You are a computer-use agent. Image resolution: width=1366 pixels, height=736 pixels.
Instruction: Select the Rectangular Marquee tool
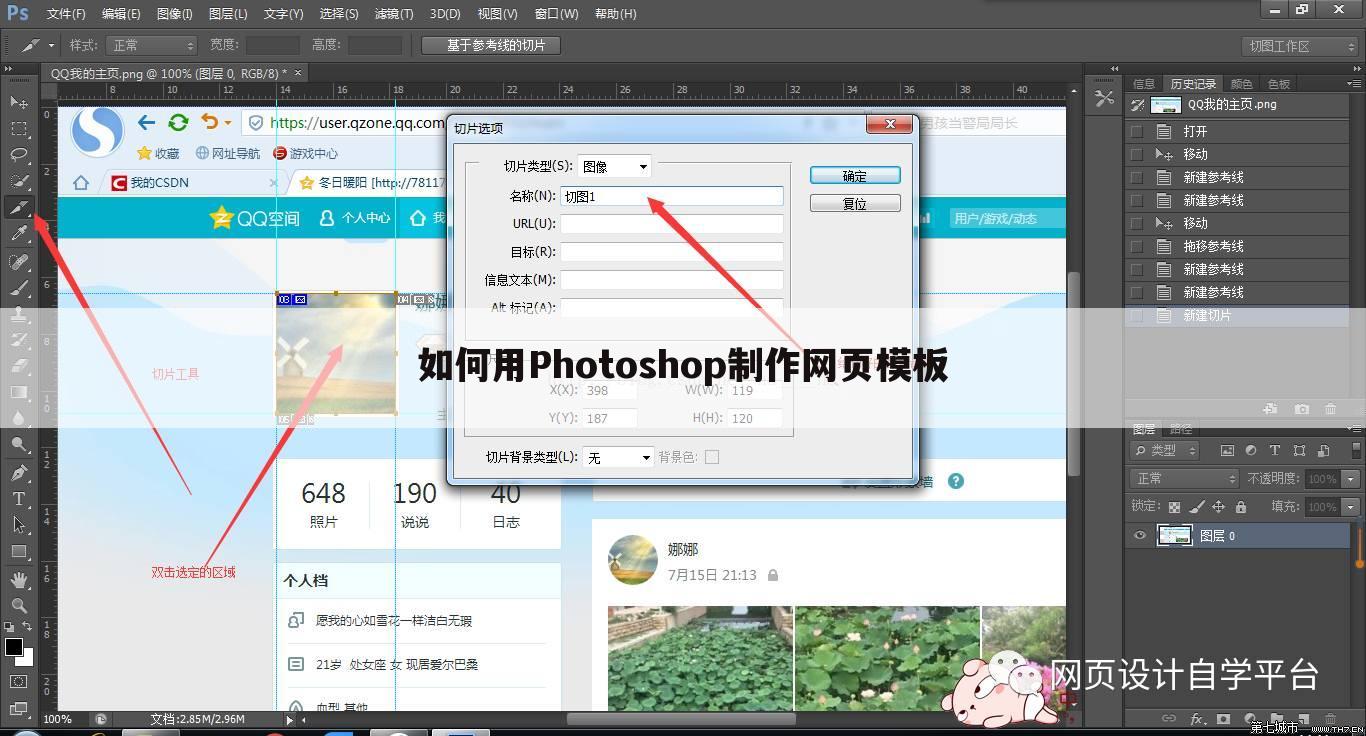pos(19,129)
